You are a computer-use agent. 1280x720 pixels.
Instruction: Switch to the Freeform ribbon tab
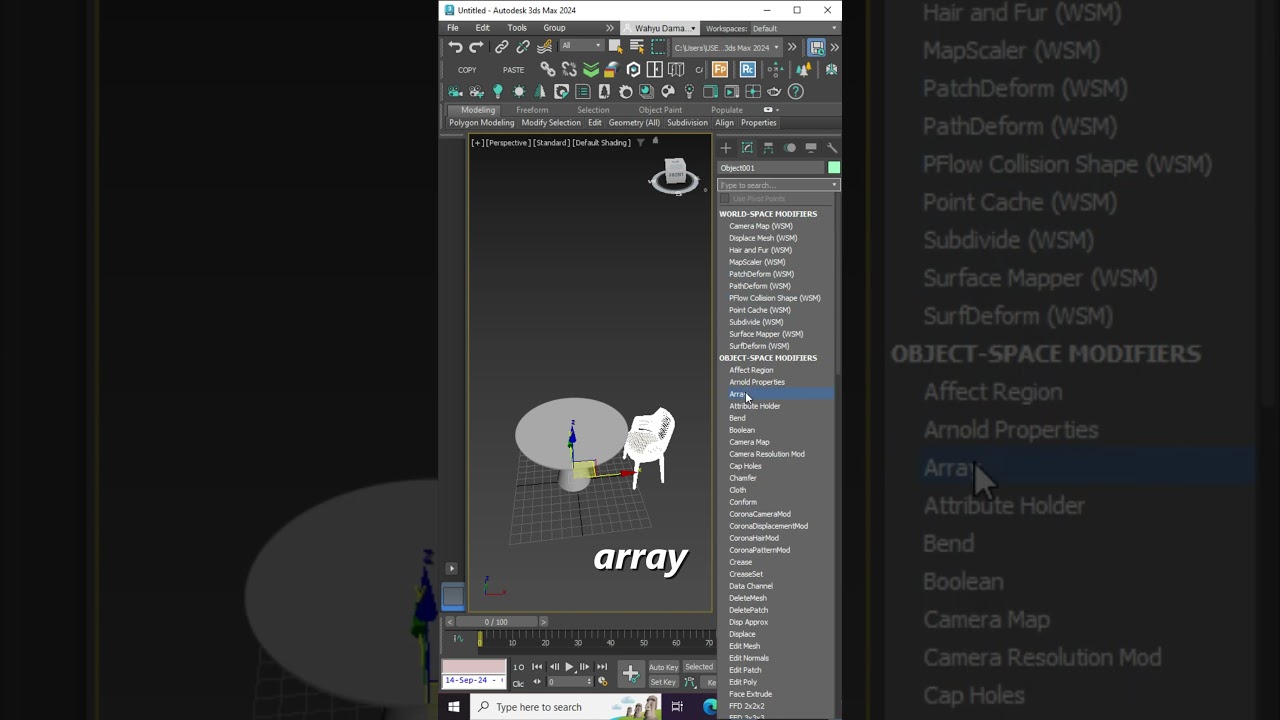[532, 110]
